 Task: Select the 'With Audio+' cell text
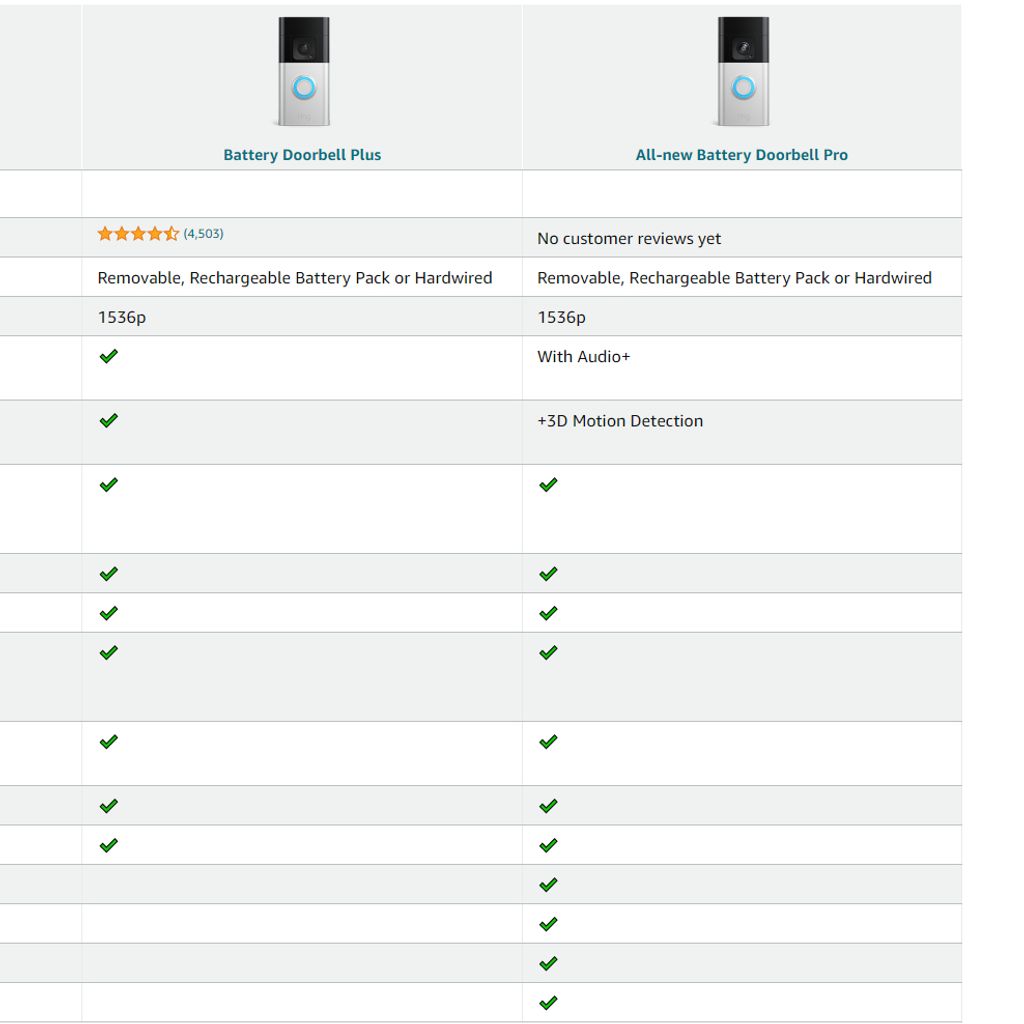(x=584, y=357)
